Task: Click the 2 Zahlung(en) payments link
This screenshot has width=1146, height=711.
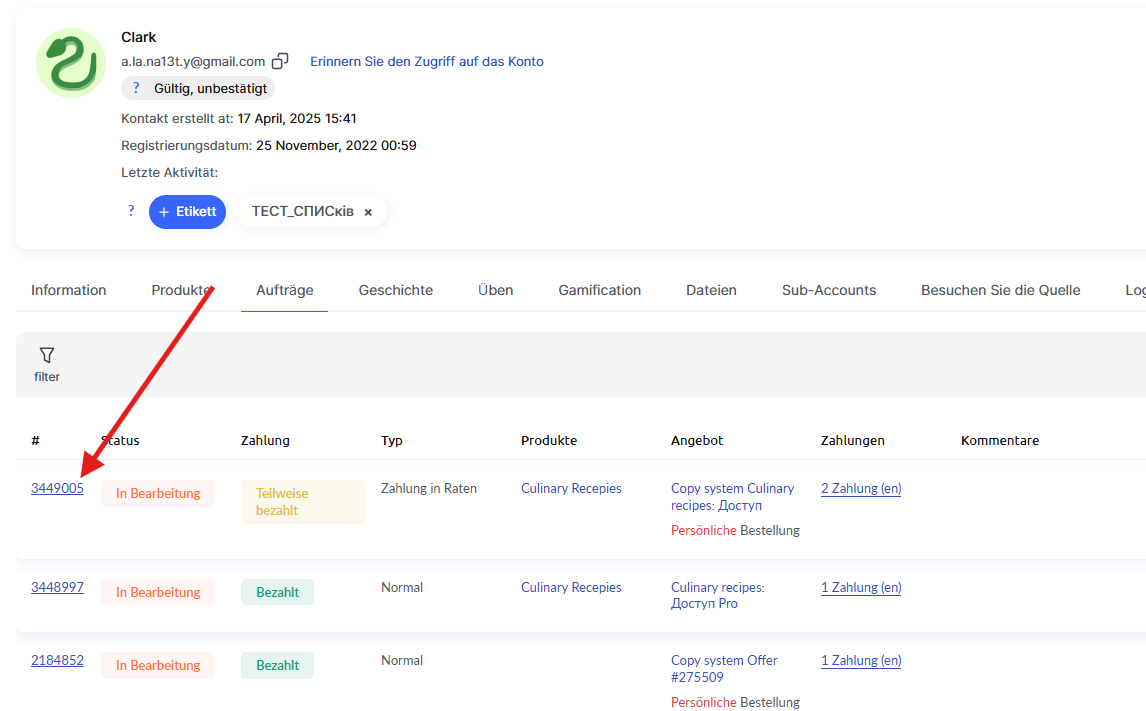Action: (x=860, y=488)
